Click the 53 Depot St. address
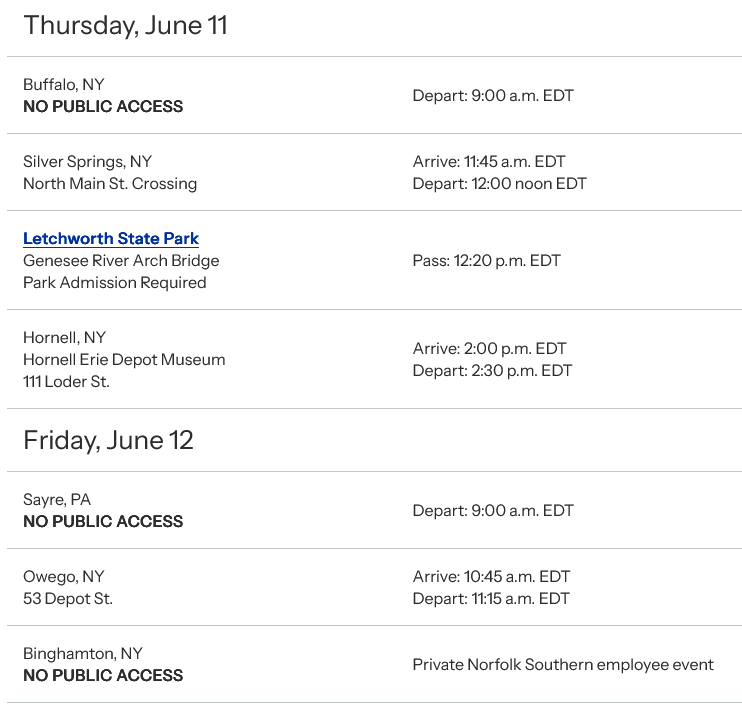 68,599
